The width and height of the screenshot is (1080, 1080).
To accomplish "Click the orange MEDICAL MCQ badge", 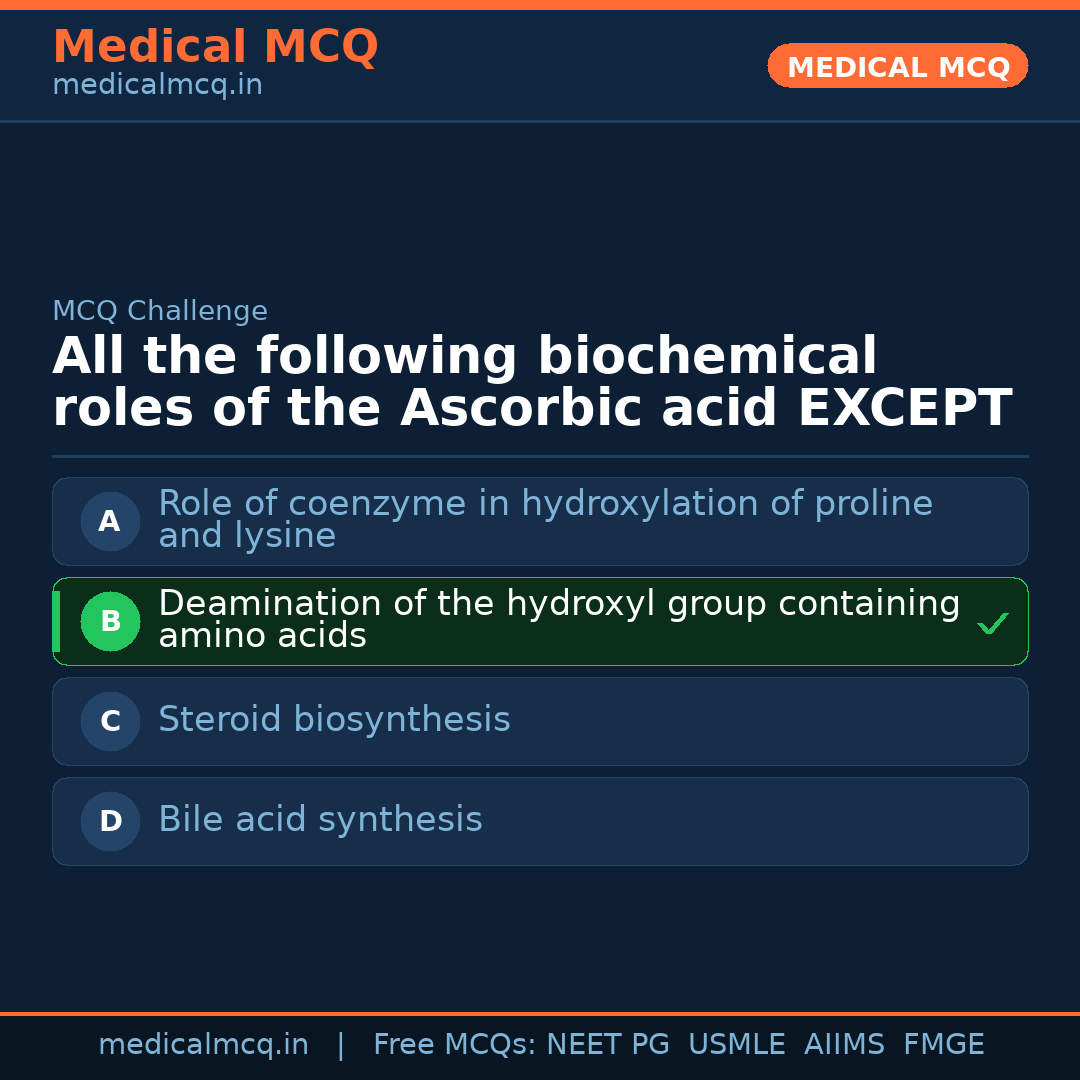I will coord(897,67).
